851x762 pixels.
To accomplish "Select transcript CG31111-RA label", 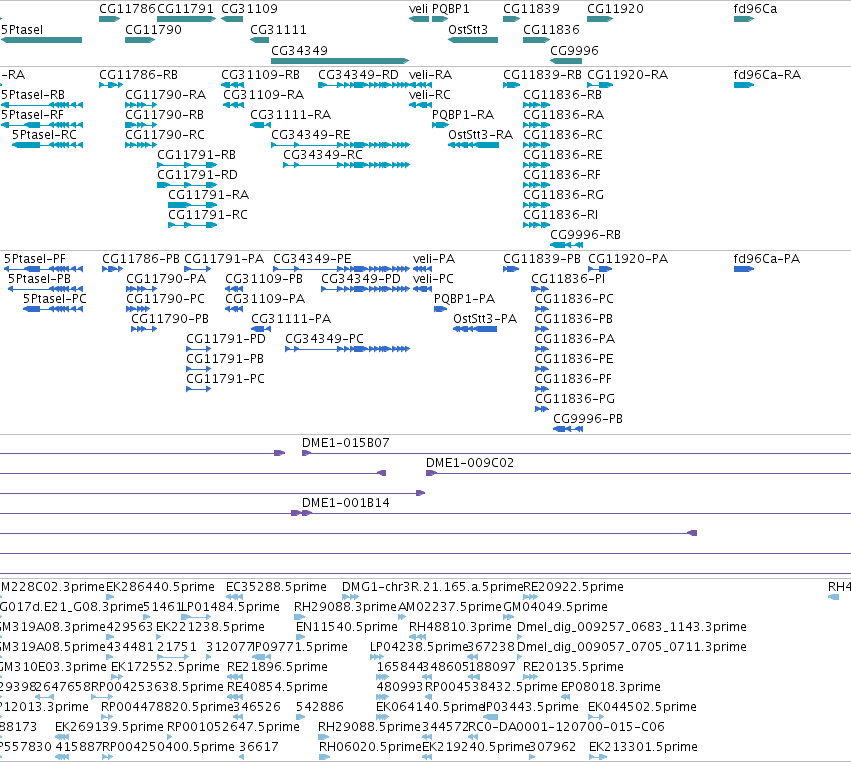I will 290,115.
